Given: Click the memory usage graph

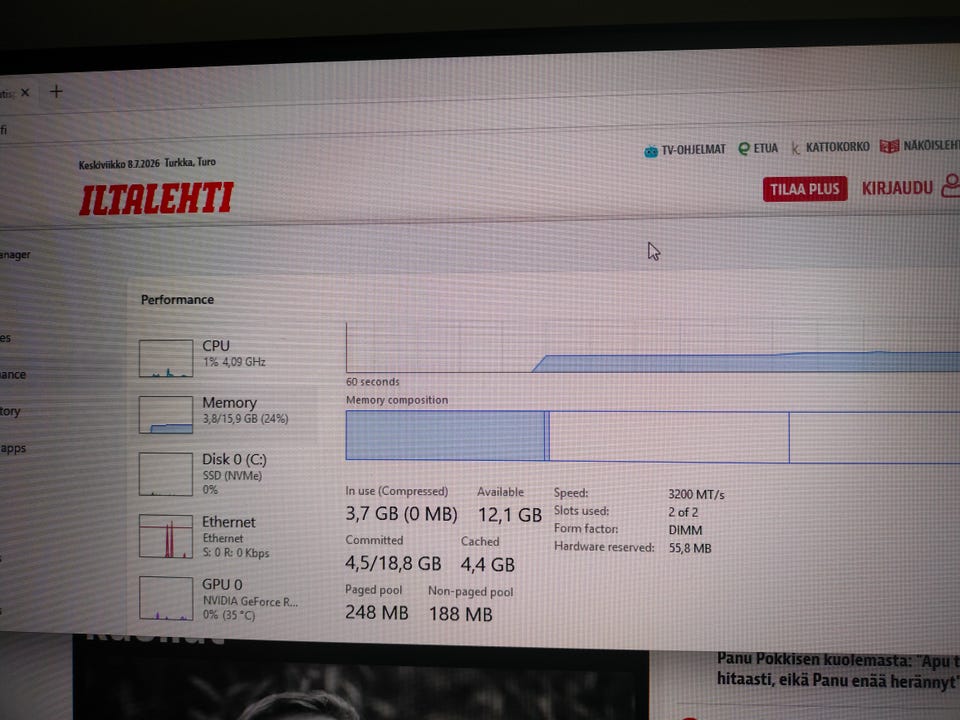Looking at the screenshot, I should click(653, 347).
